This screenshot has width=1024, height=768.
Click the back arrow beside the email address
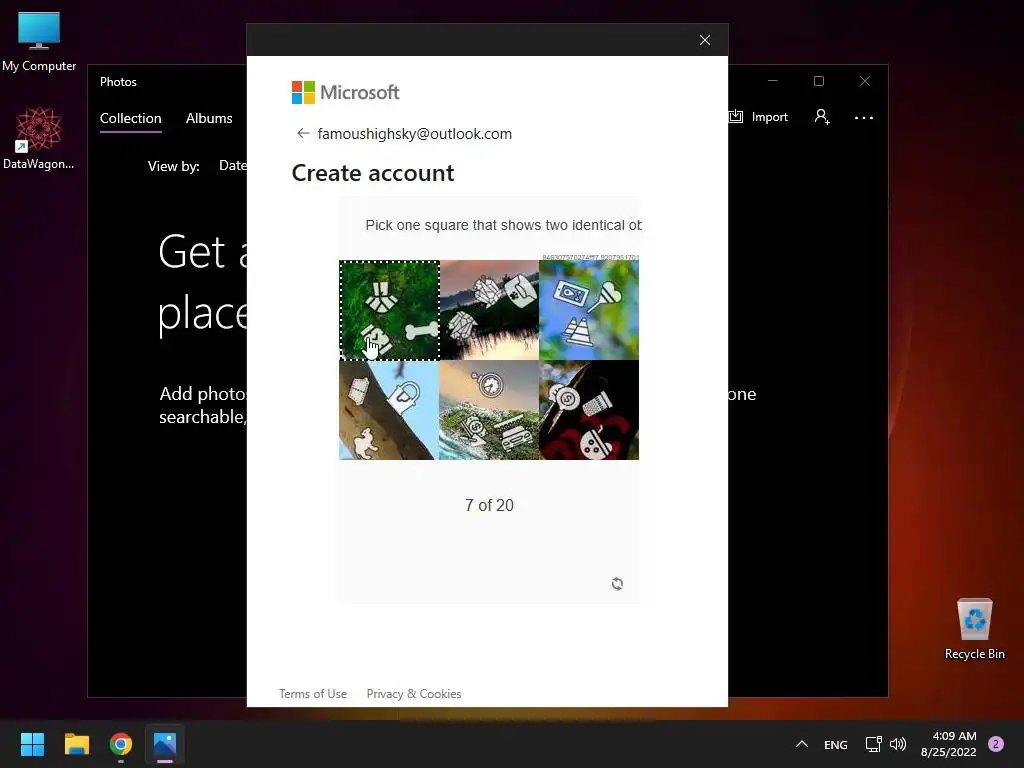(x=302, y=133)
